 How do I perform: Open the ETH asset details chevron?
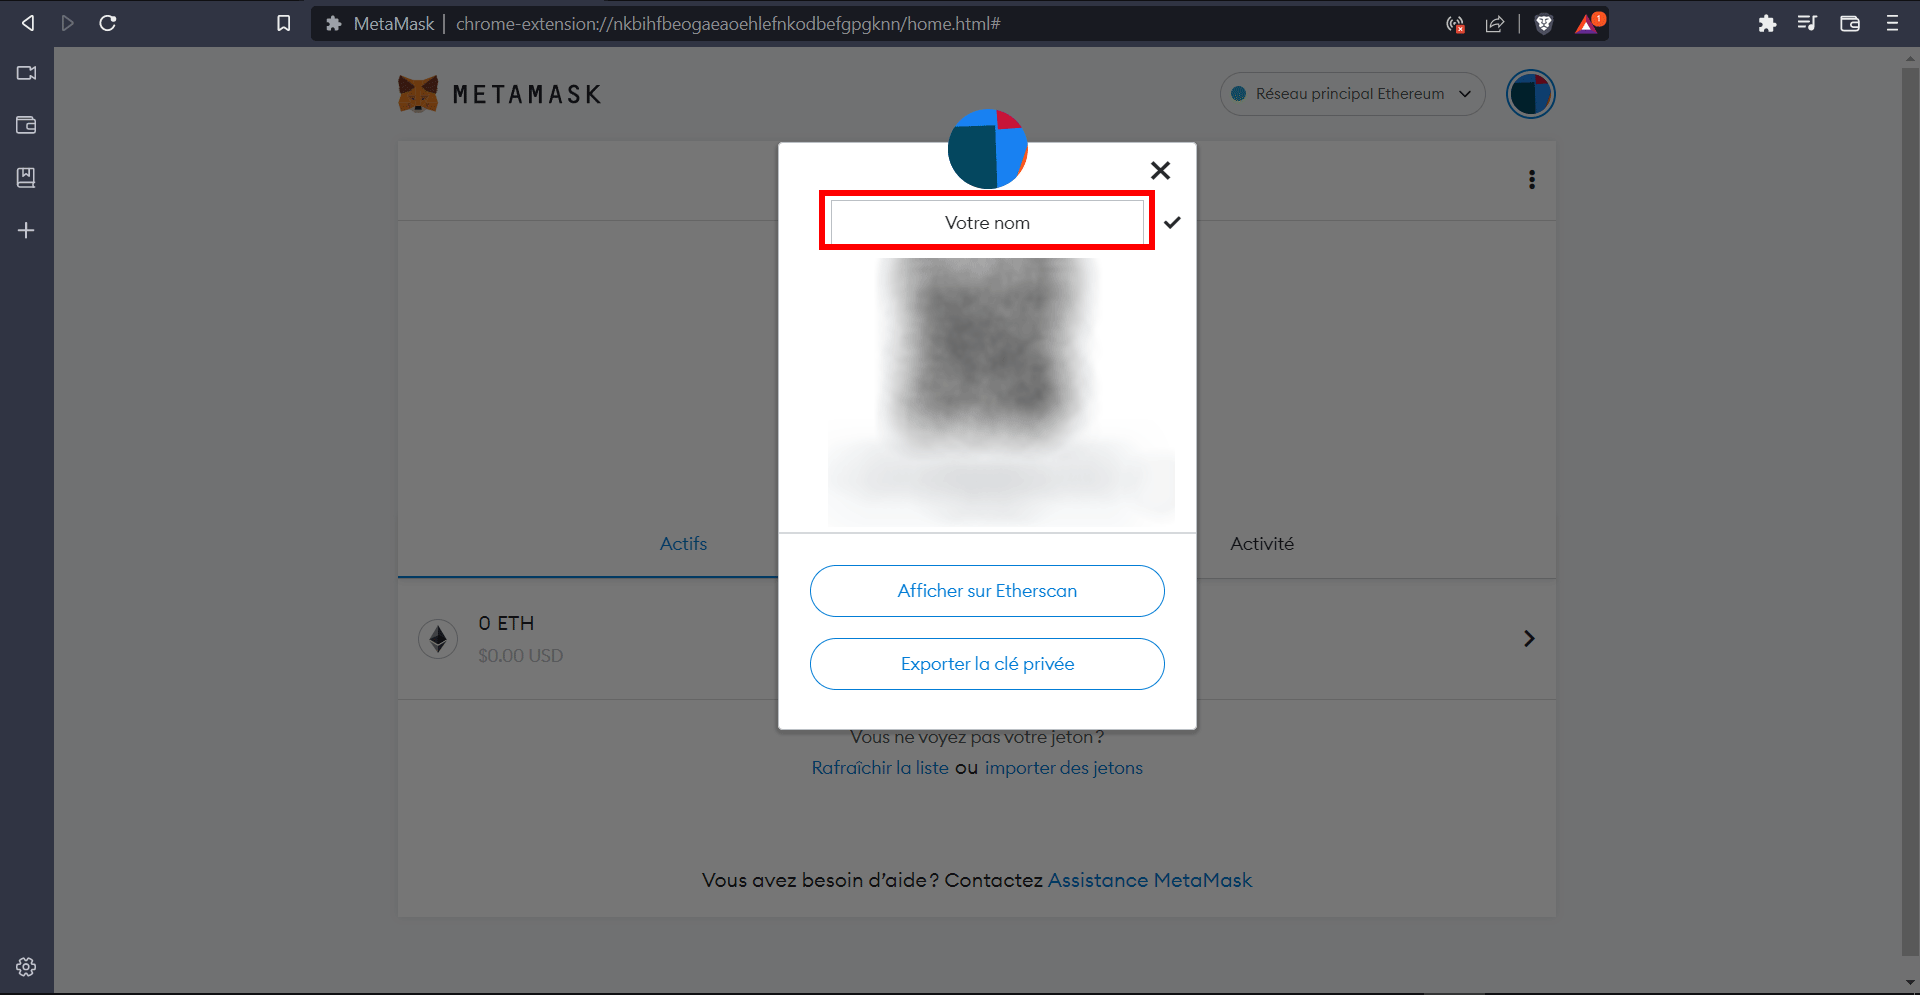1529,639
